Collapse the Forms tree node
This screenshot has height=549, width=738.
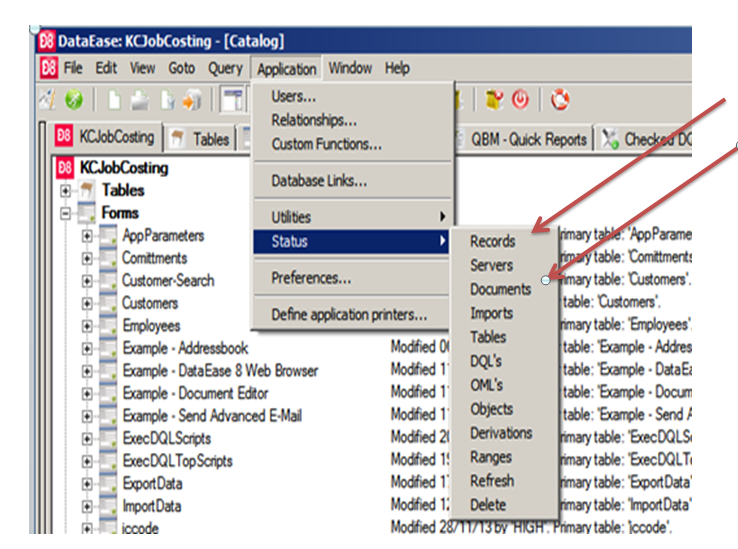(x=65, y=214)
